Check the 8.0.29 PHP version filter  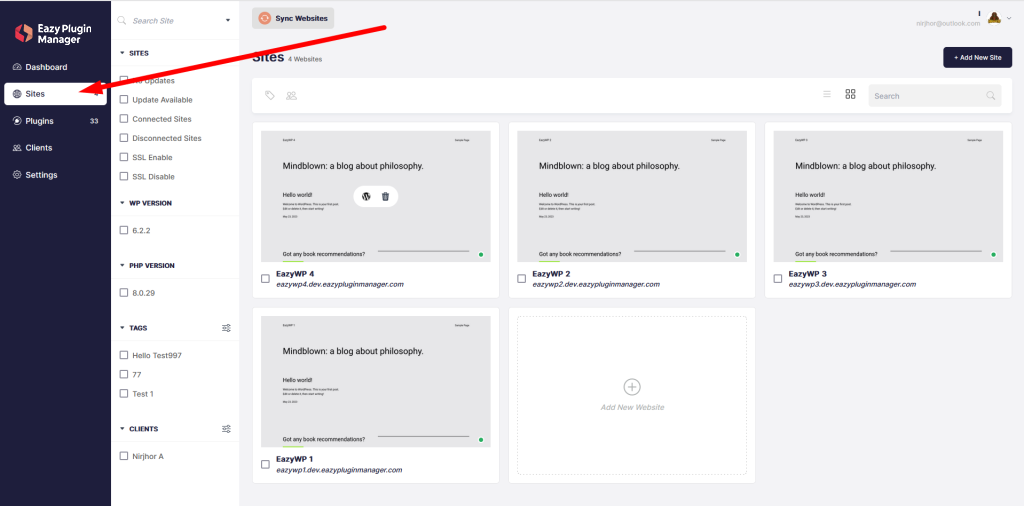click(124, 293)
